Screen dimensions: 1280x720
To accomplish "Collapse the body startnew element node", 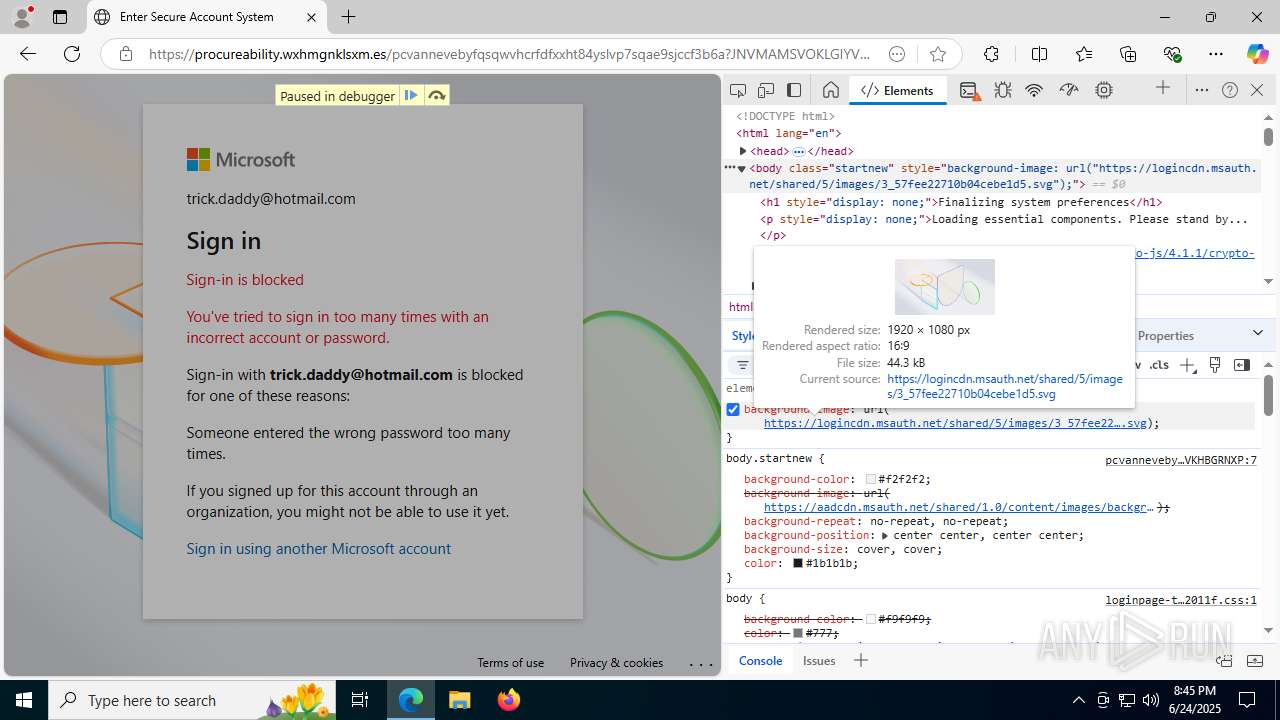I will pos(741,168).
